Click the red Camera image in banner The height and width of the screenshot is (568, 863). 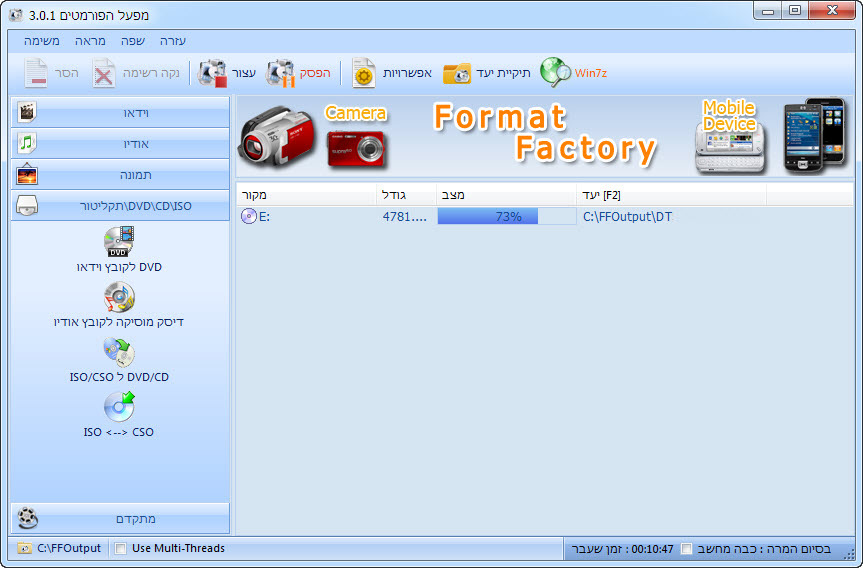click(x=357, y=148)
